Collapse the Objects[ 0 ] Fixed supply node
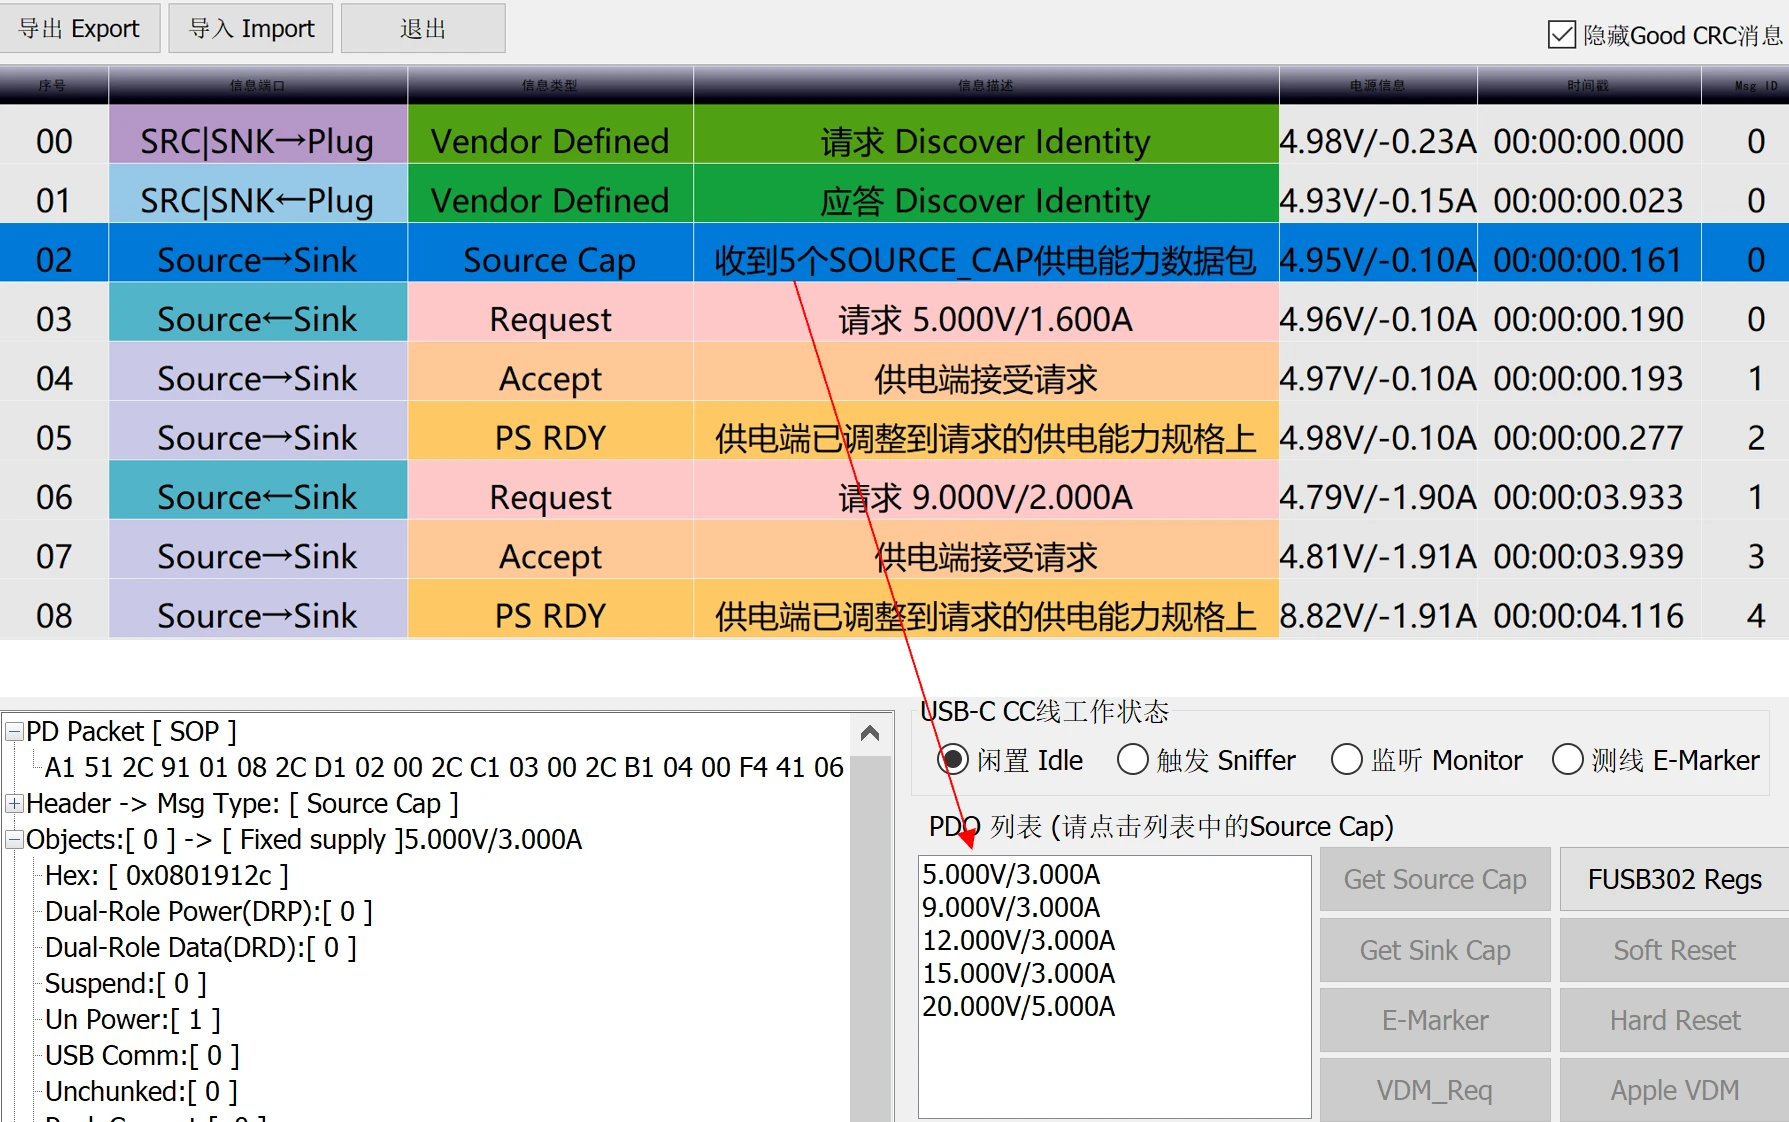Image resolution: width=1789 pixels, height=1122 pixels. coord(14,840)
